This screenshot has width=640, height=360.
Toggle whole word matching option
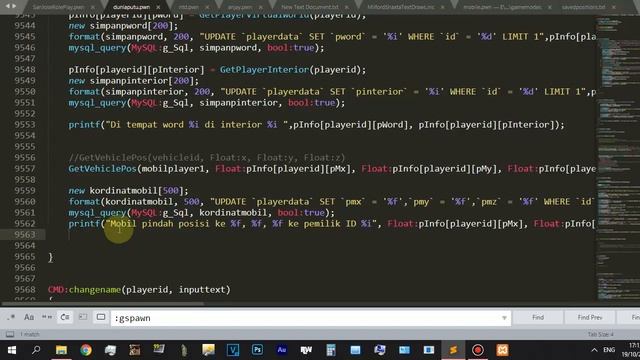click(x=47, y=317)
